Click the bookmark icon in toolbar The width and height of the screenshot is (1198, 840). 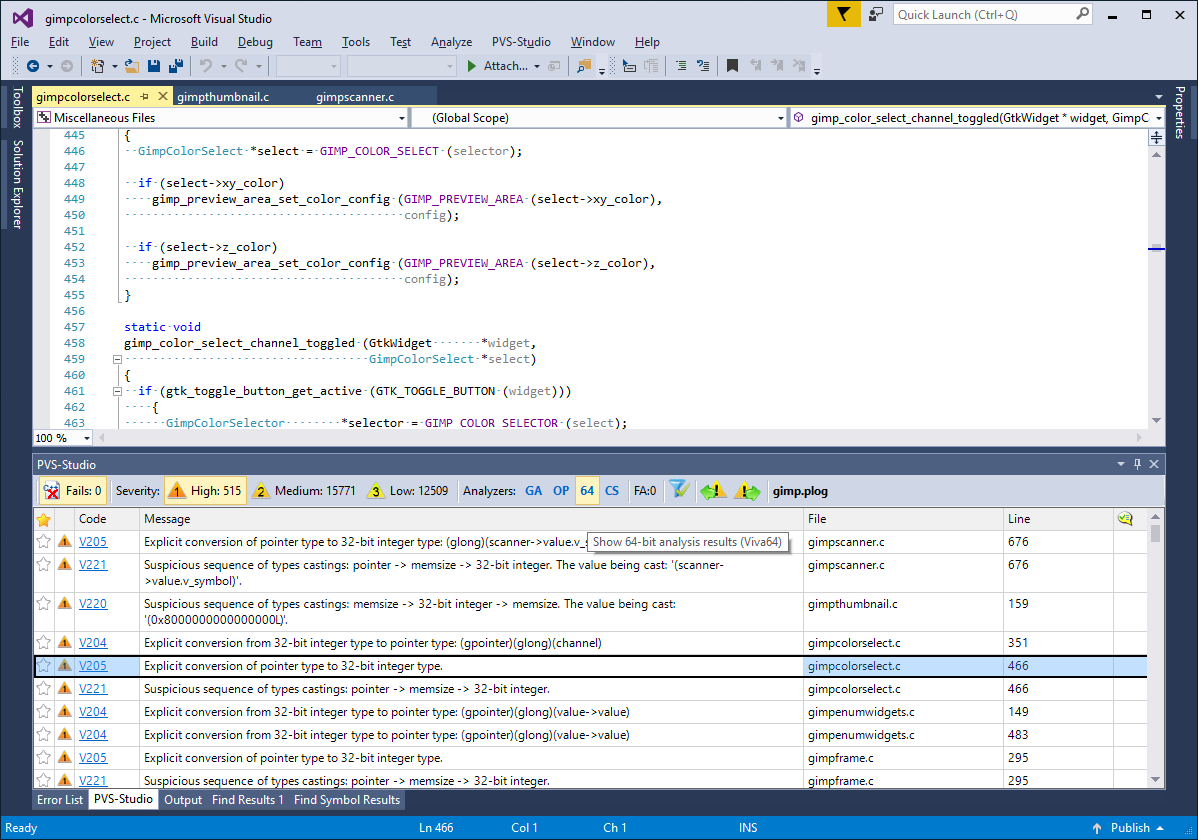point(732,66)
